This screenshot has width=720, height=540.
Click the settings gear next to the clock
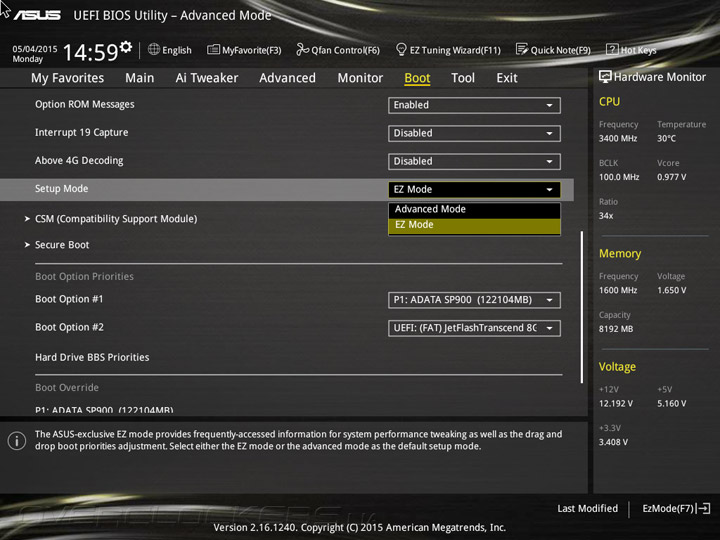[x=126, y=47]
